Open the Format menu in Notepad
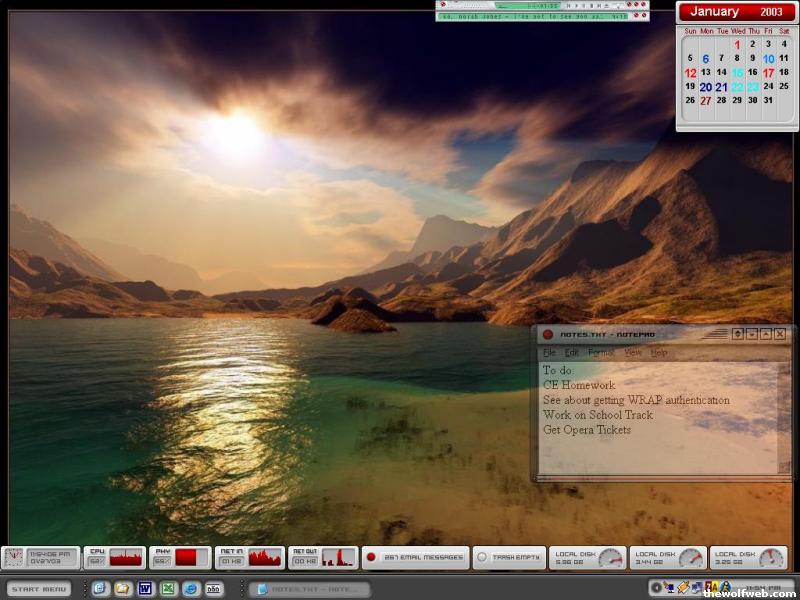The width and height of the screenshot is (800, 600). point(601,353)
